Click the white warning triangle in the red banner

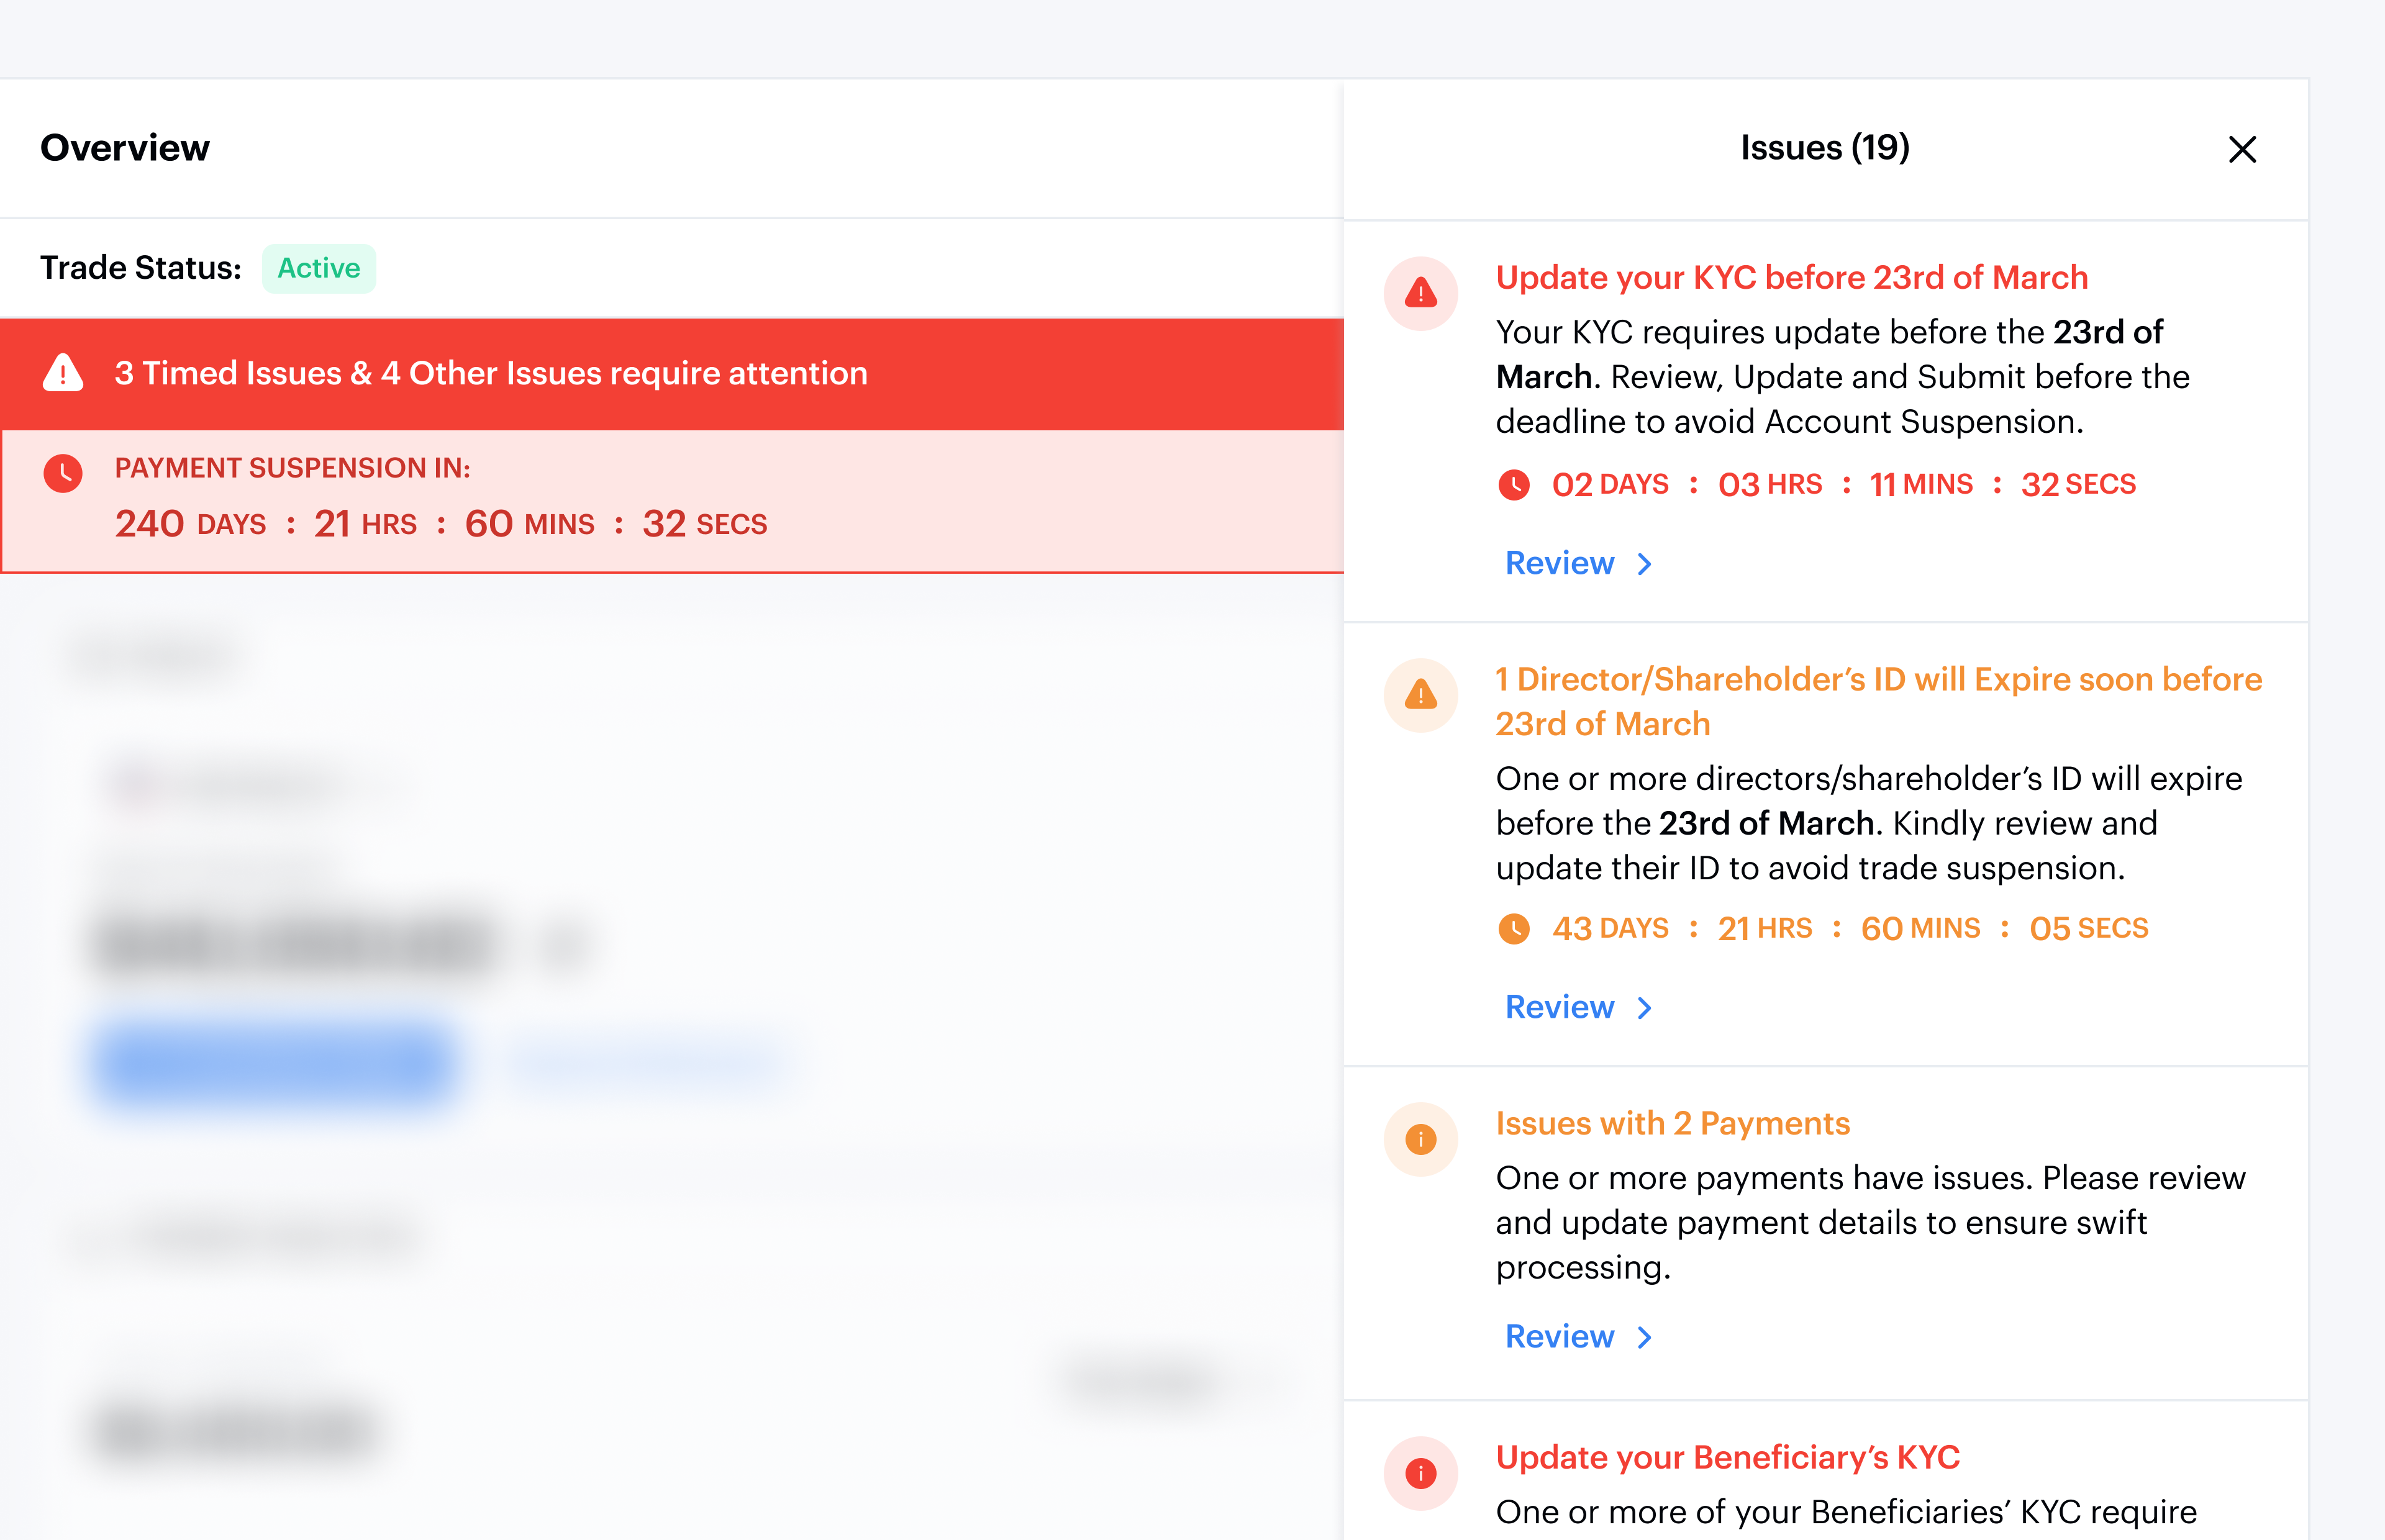63,373
